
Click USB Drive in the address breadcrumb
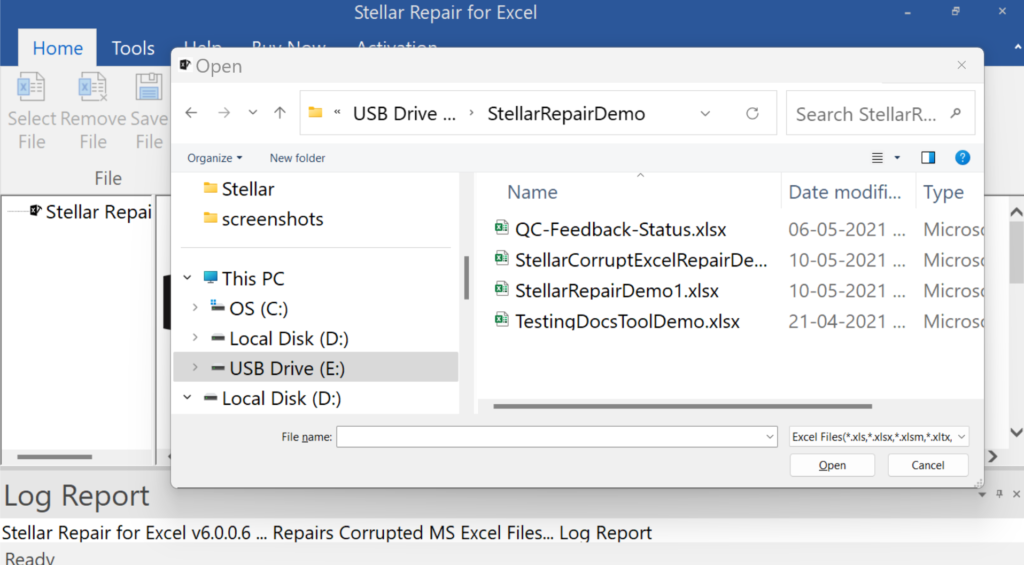point(404,114)
